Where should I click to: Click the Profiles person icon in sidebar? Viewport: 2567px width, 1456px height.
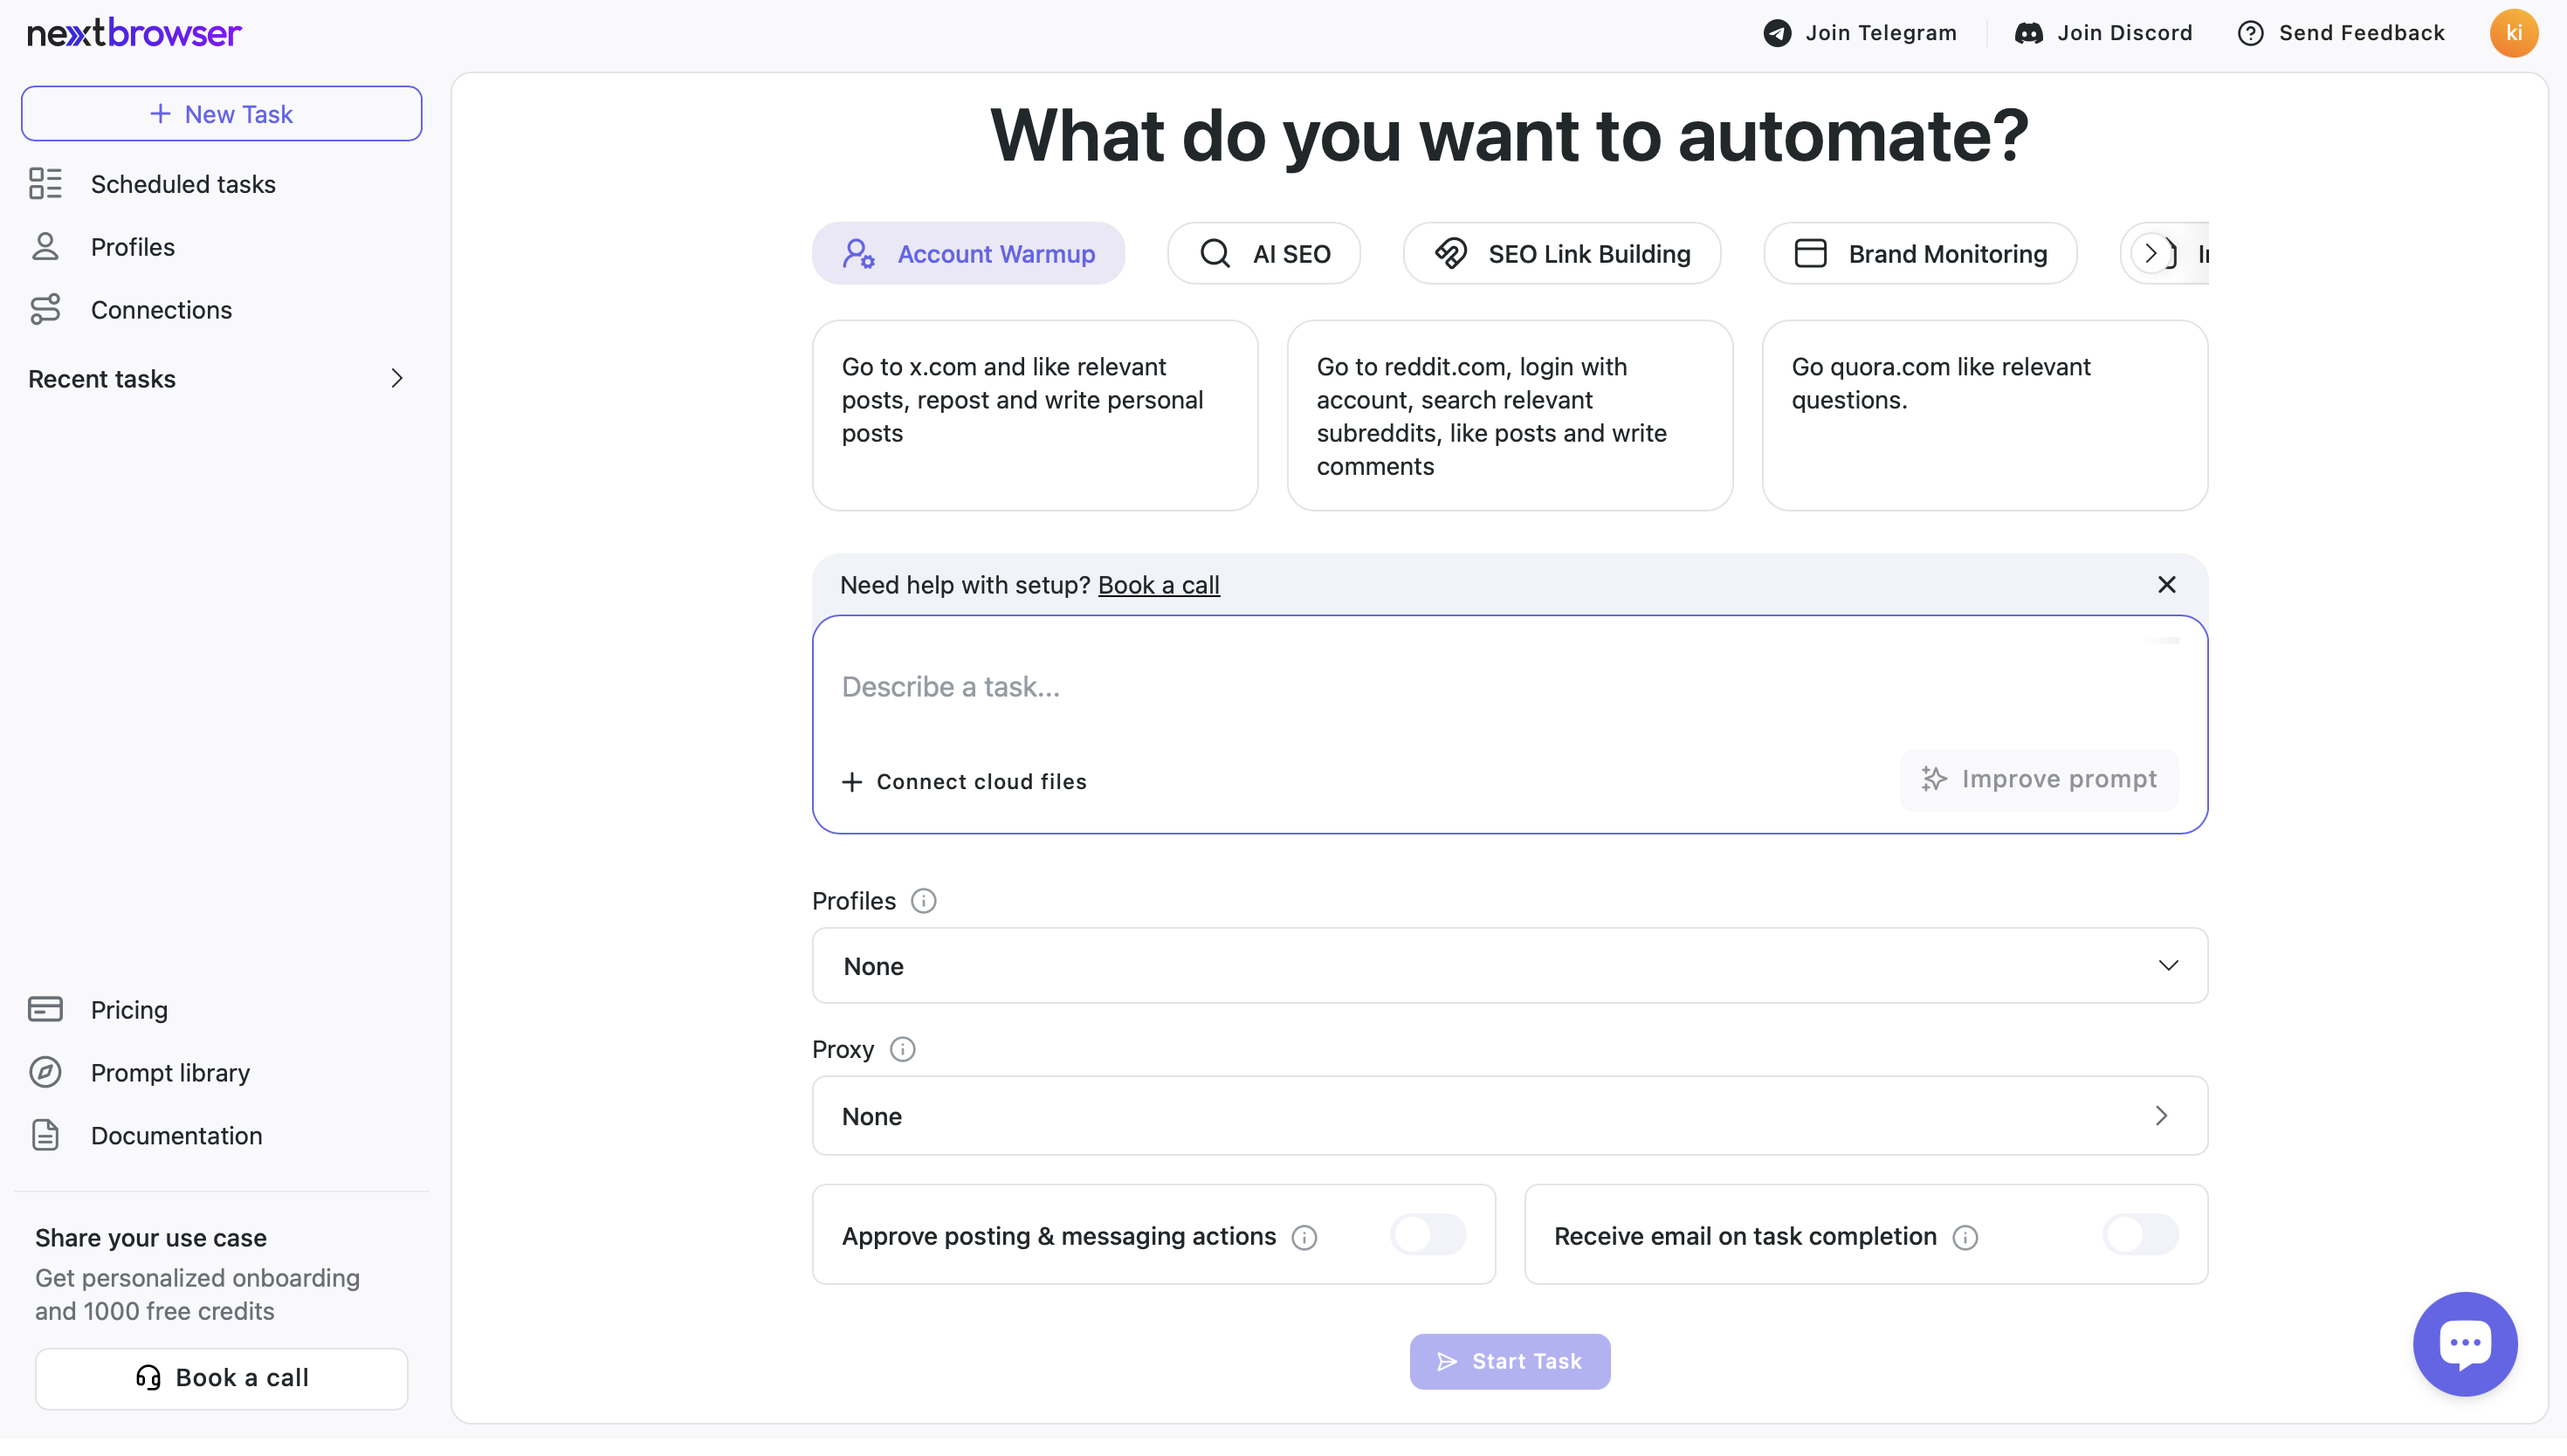tap(45, 247)
